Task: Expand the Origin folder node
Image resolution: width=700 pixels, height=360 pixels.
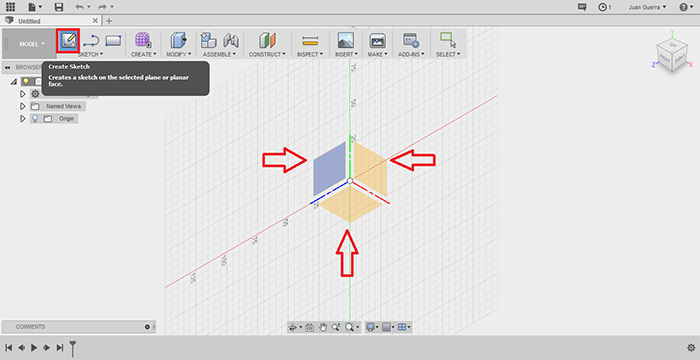Action: click(x=23, y=118)
